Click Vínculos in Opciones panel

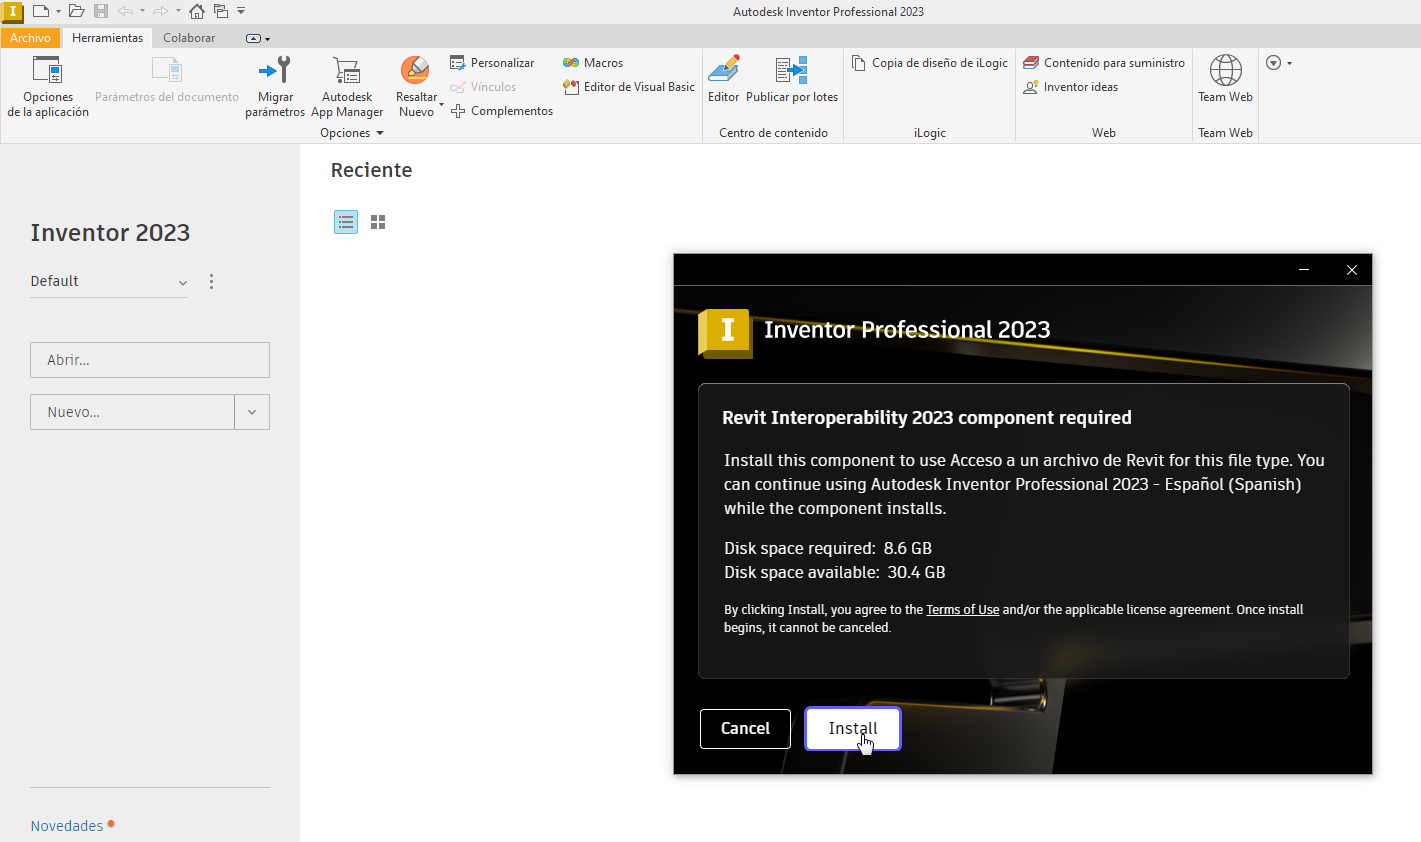click(x=483, y=87)
